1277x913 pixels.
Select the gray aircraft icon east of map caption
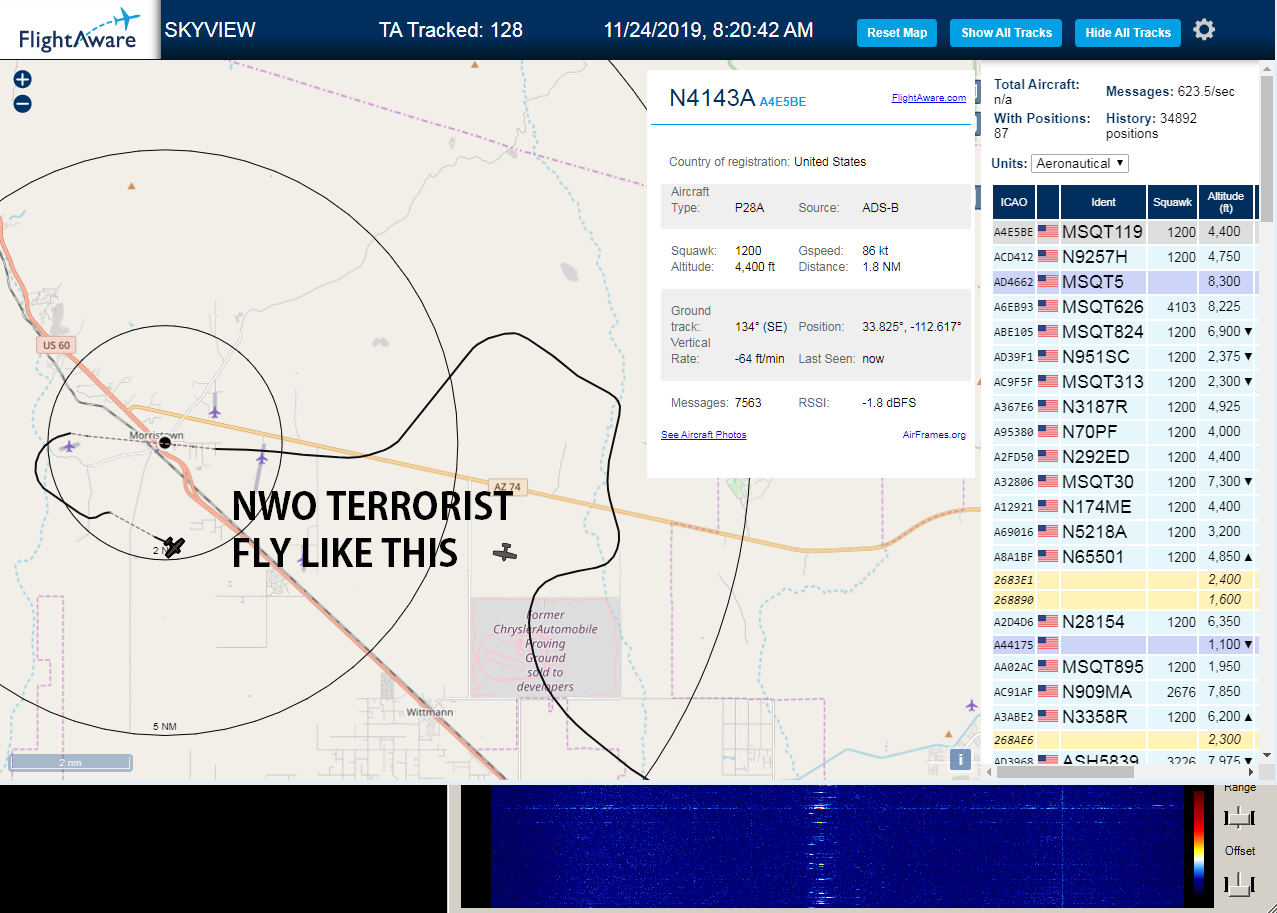click(x=506, y=552)
